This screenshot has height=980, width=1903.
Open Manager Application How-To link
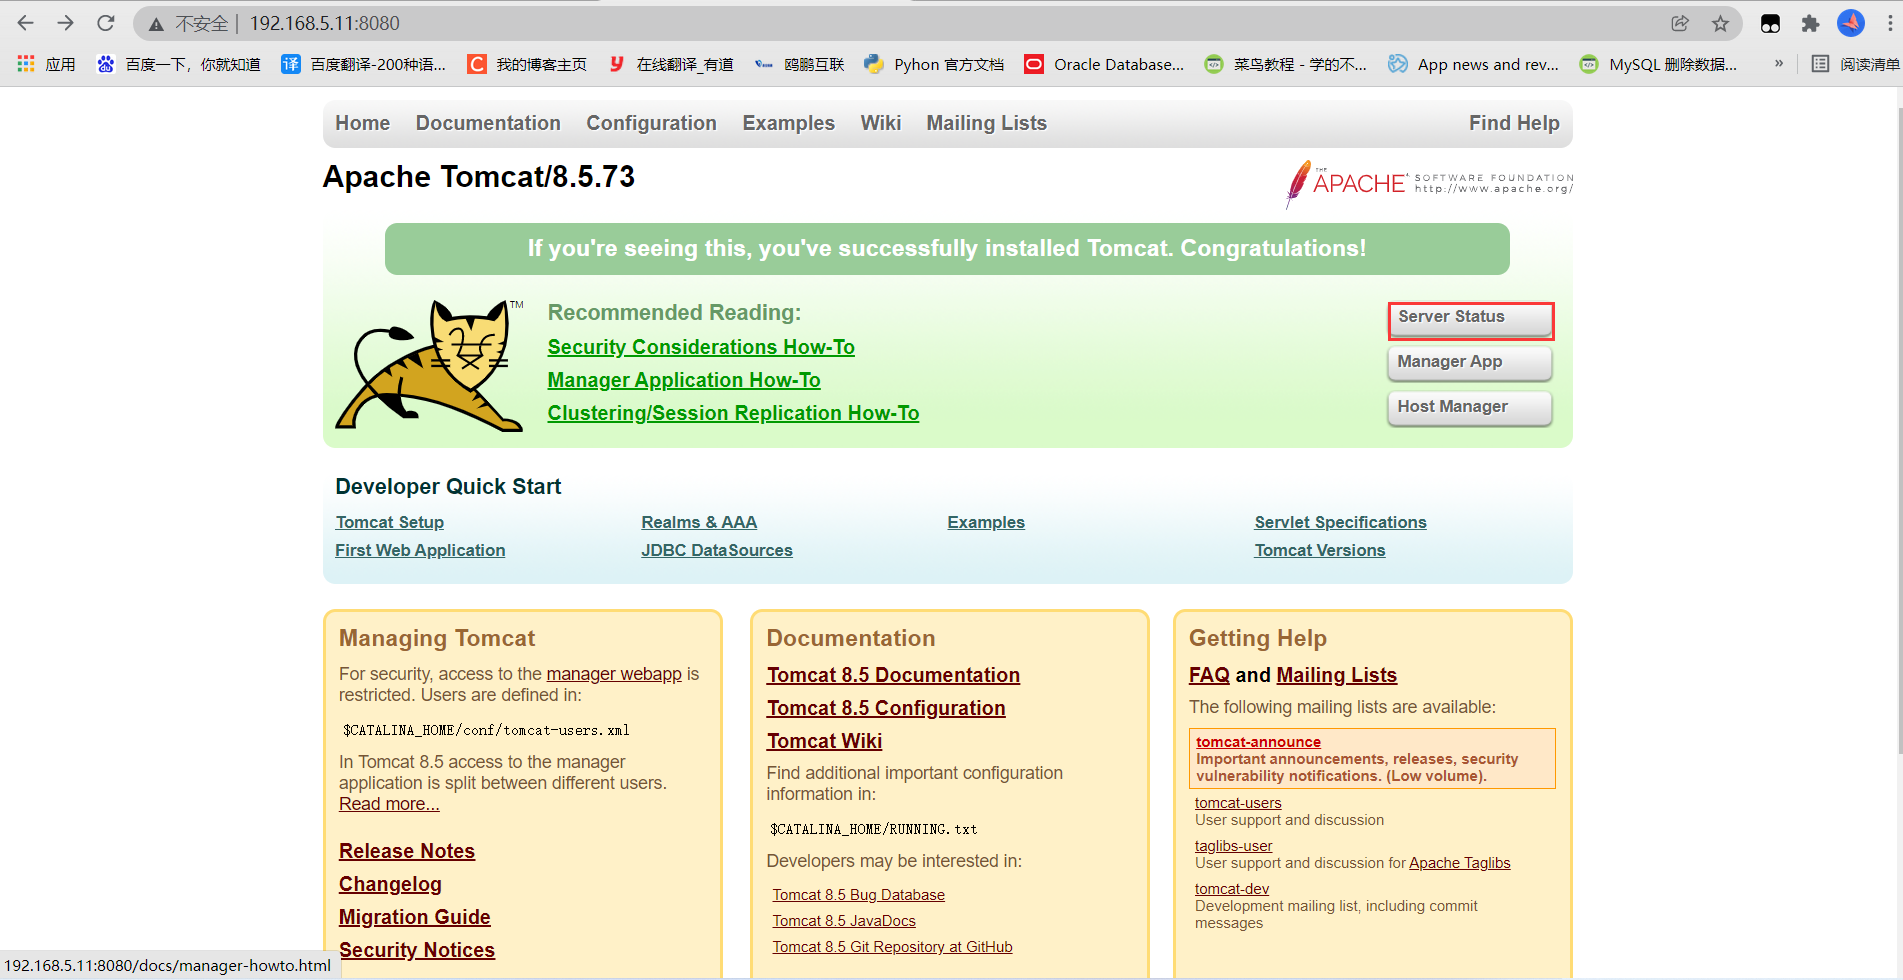tap(684, 380)
